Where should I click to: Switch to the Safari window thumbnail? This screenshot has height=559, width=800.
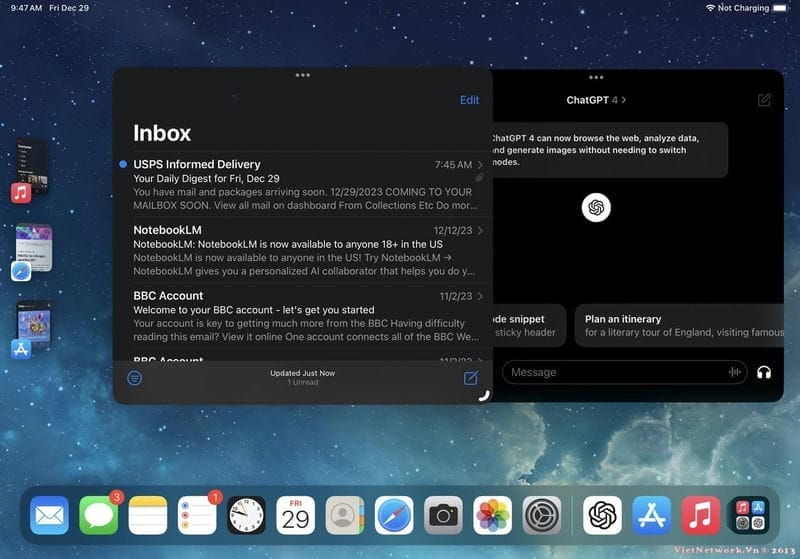tap(30, 250)
